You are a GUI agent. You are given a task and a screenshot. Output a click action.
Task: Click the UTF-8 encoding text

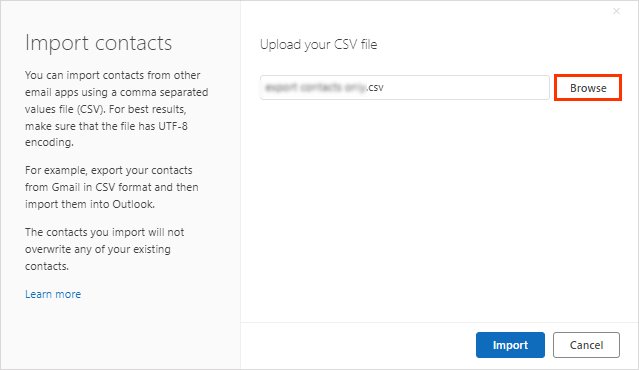coord(106,134)
